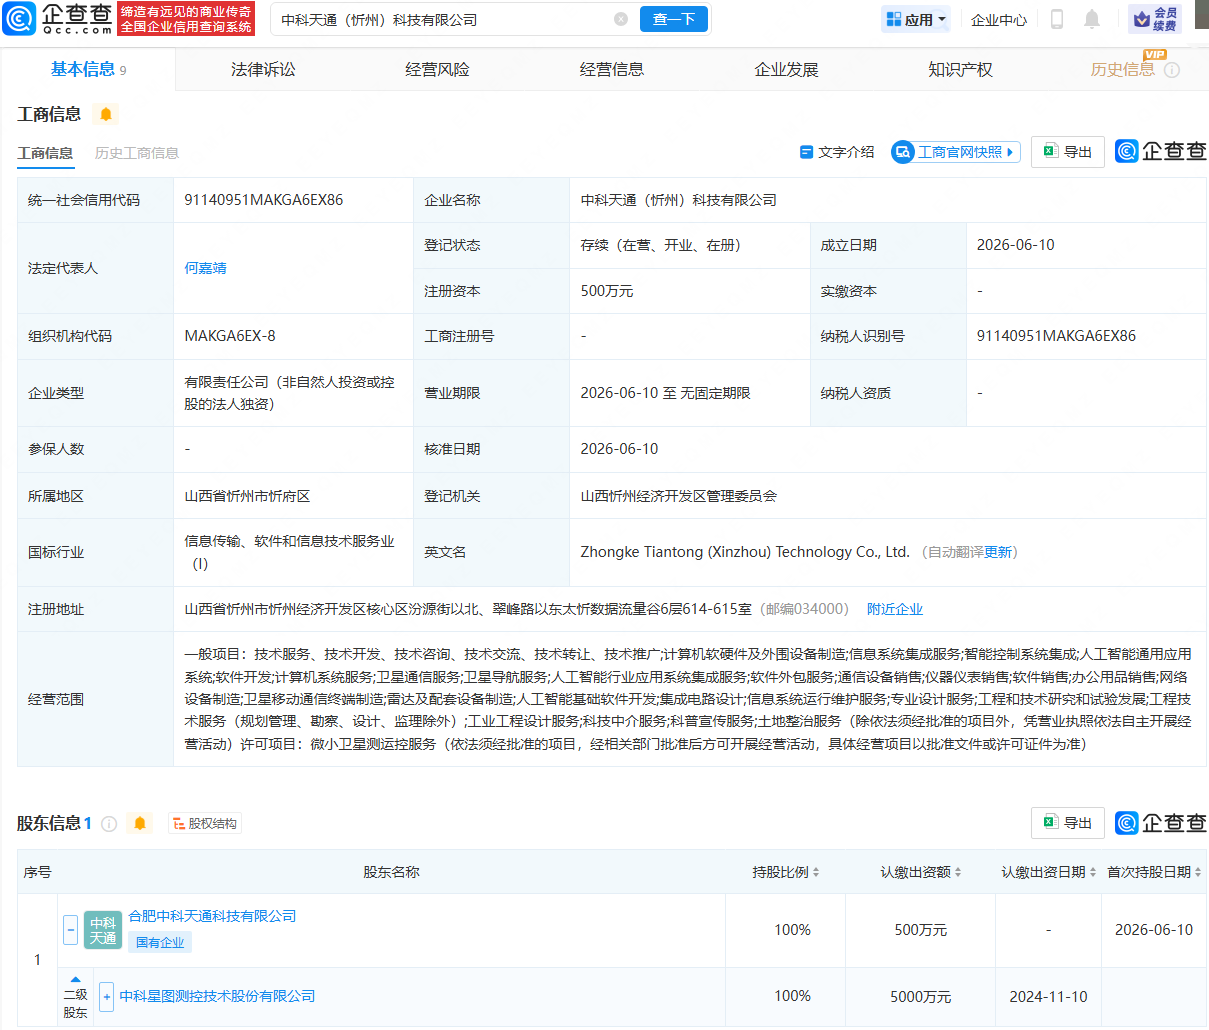
Task: Click the 成立日期 value 2026-06-10
Action: [1015, 245]
